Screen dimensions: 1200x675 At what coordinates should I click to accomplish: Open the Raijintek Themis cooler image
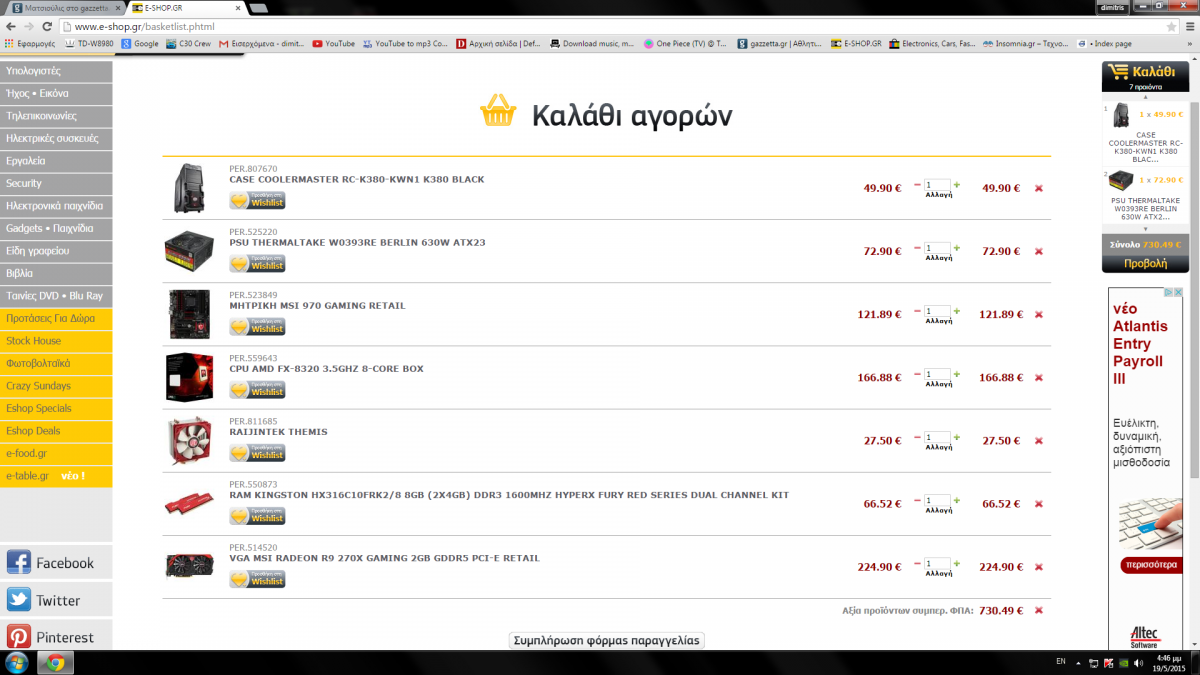click(x=189, y=440)
